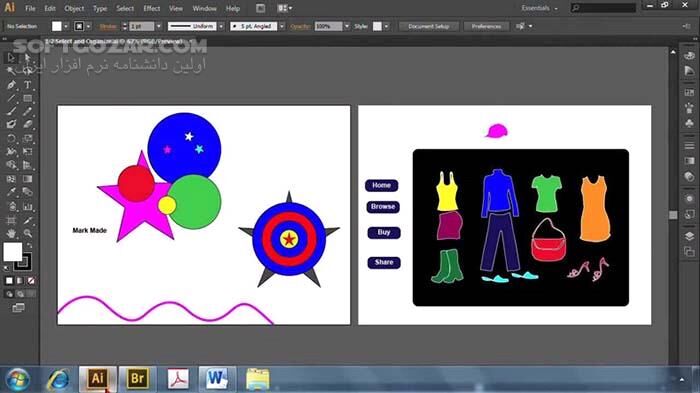Select the Blend tool
Image resolution: width=700 pixels, height=393 pixels.
tap(28, 192)
